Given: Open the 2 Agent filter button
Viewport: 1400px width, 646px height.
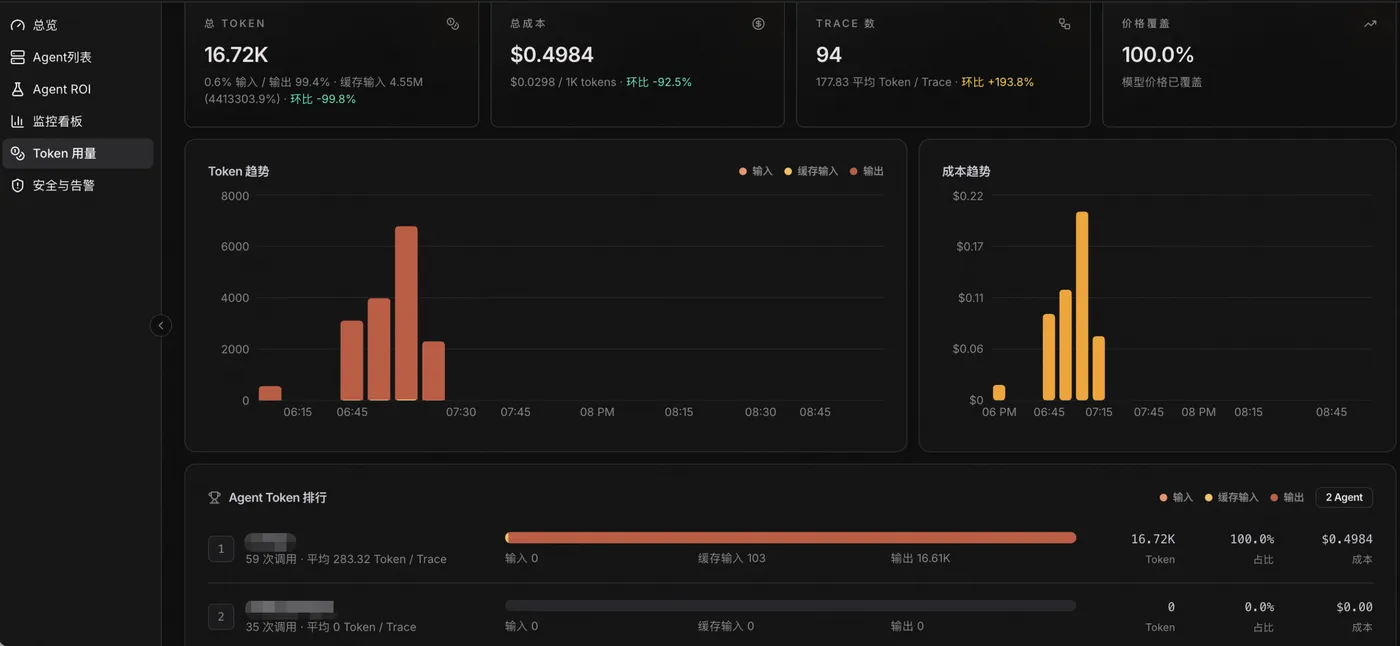Looking at the screenshot, I should [x=1344, y=497].
